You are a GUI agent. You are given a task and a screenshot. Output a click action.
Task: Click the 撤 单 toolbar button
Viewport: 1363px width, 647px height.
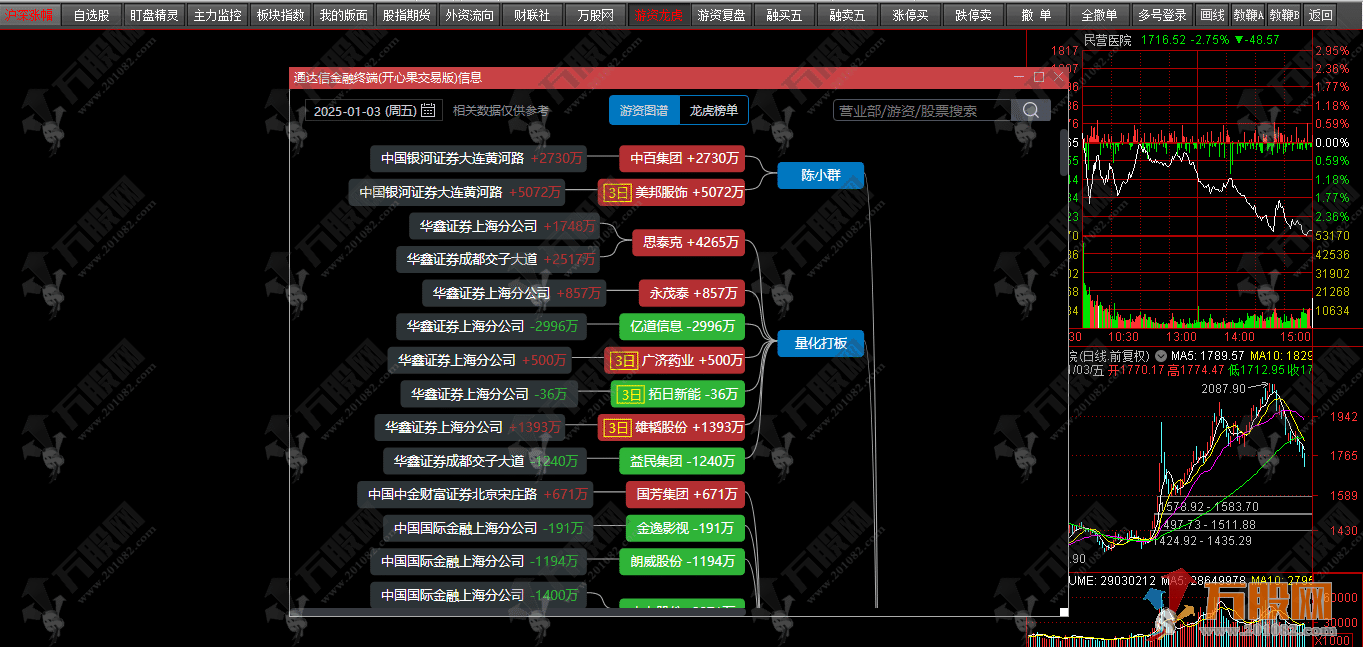tap(1036, 15)
